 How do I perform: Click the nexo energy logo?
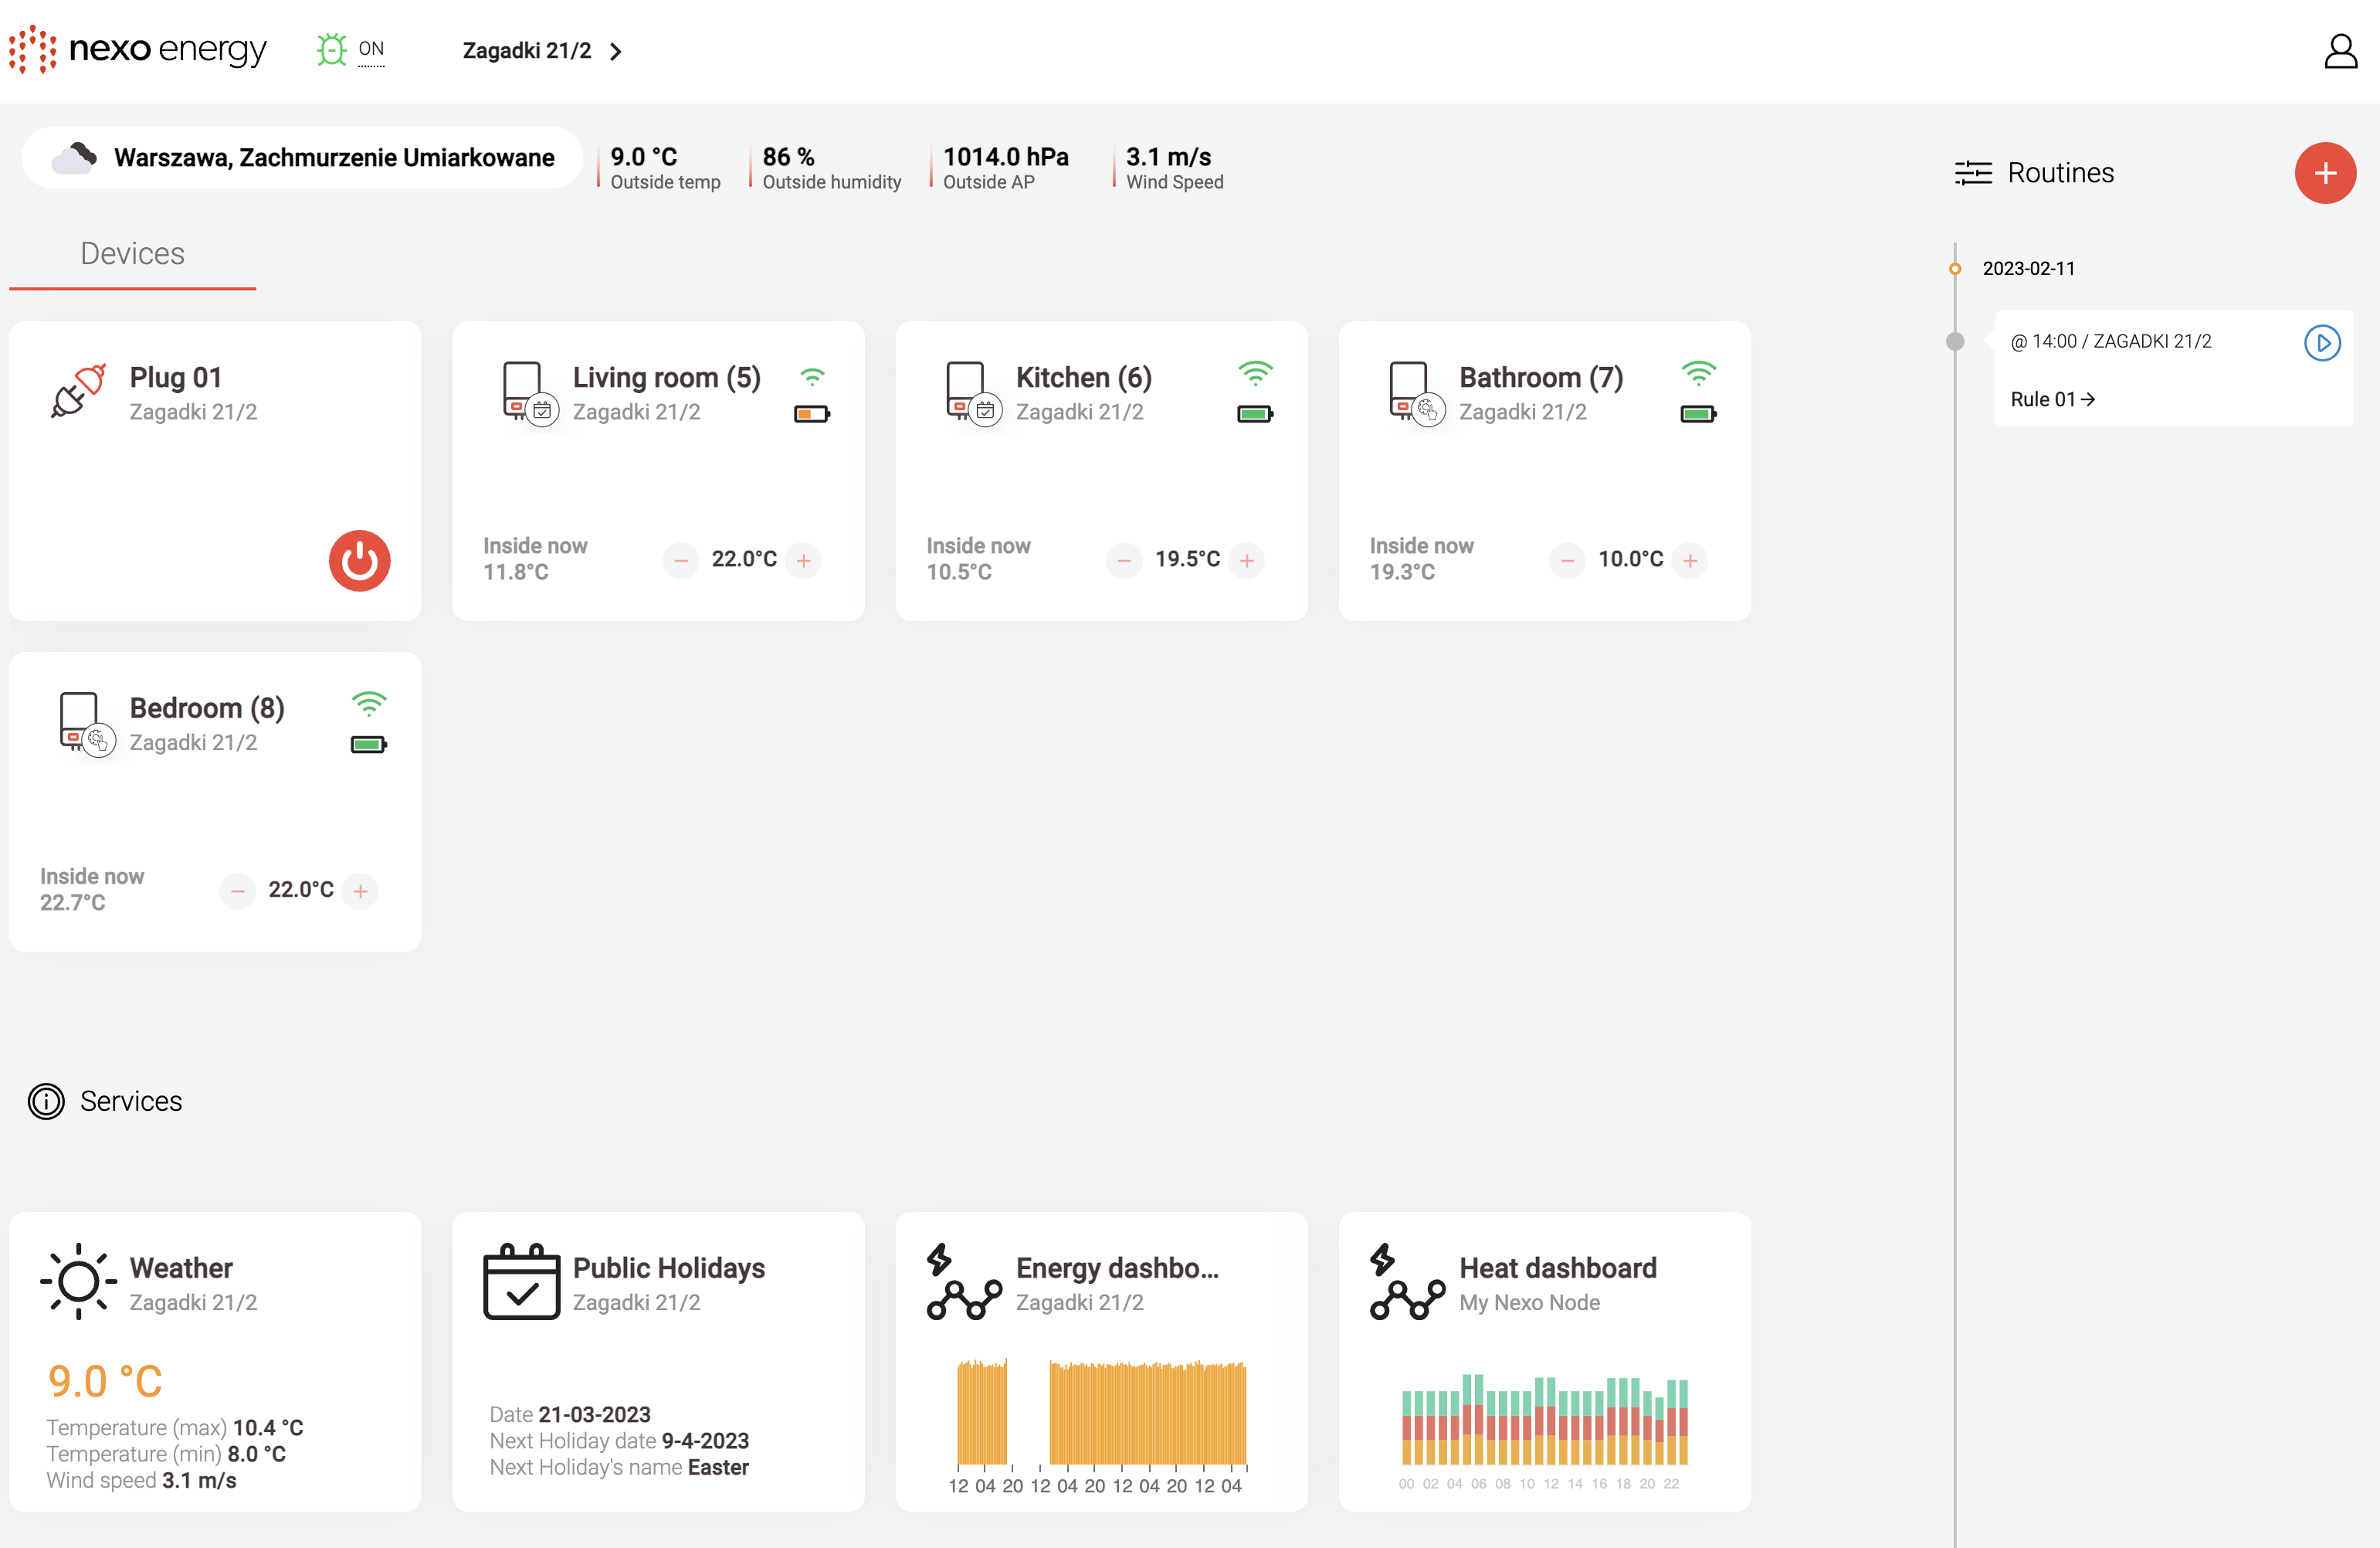click(137, 49)
